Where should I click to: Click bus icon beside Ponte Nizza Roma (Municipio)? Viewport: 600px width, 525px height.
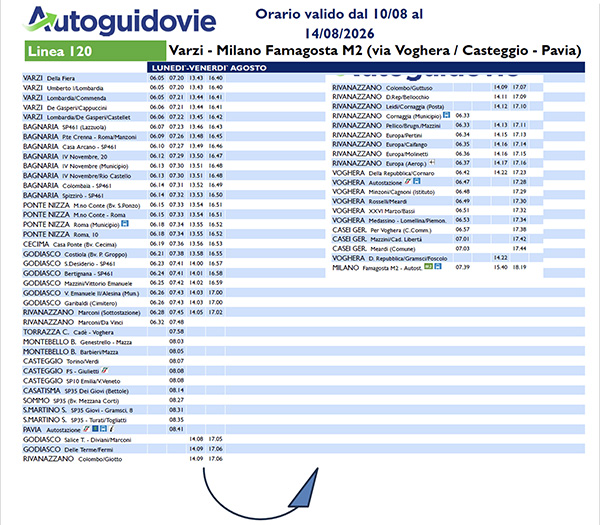(125, 223)
